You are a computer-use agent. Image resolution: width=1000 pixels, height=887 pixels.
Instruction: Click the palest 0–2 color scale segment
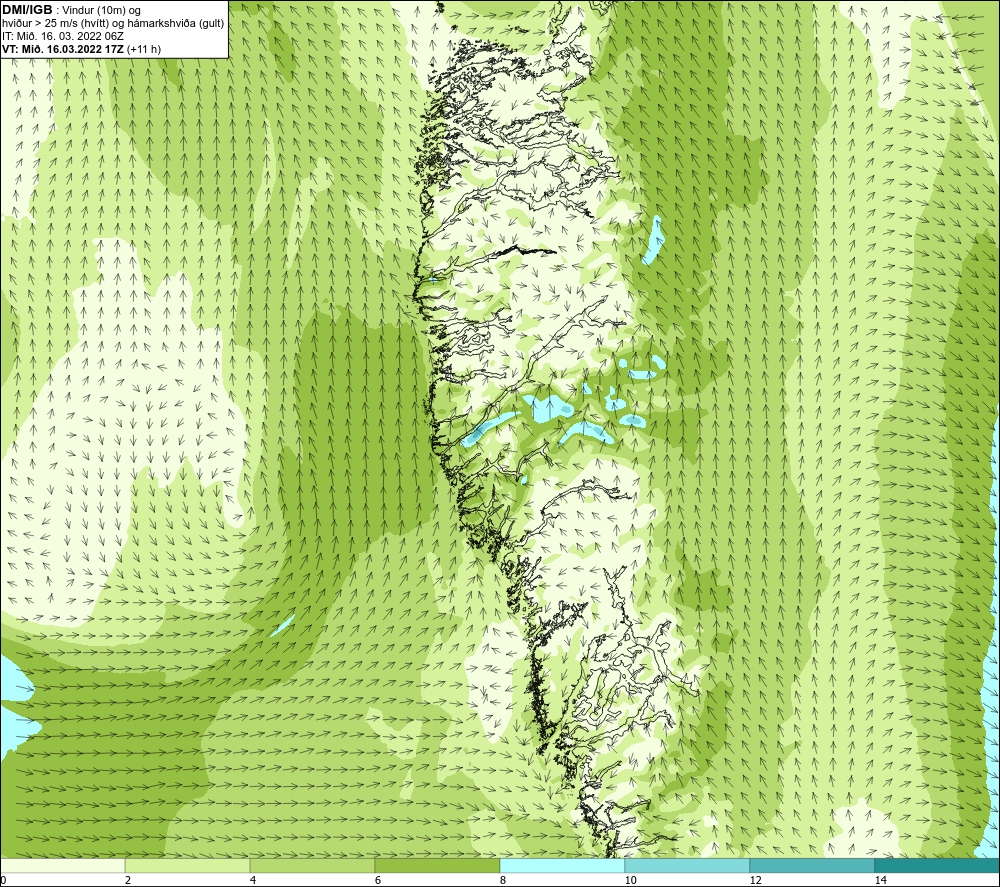click(x=62, y=865)
